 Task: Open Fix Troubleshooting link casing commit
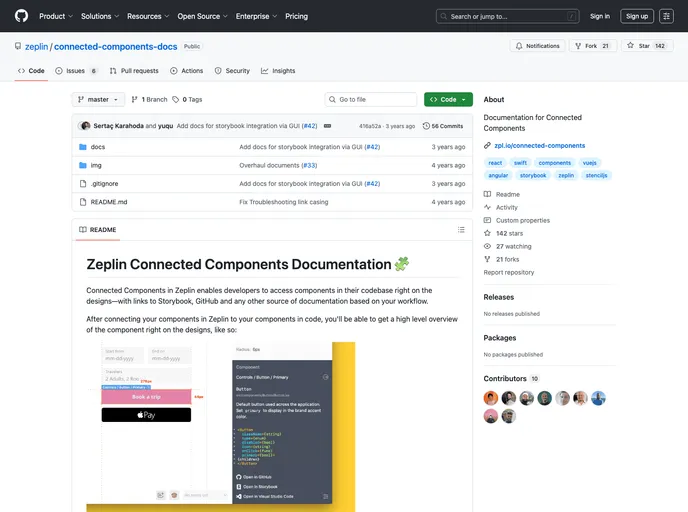(283, 202)
